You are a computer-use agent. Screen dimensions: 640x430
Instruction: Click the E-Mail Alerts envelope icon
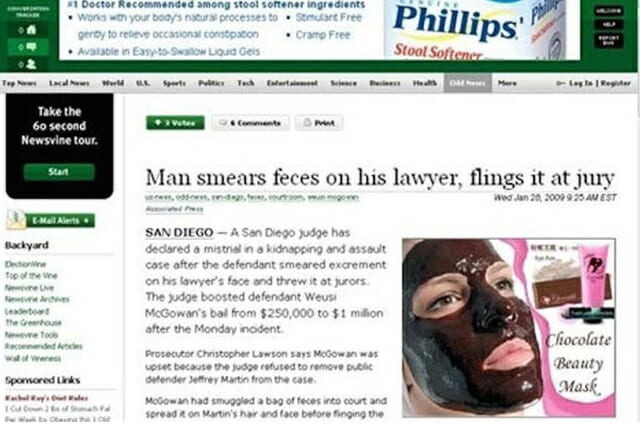pos(16,219)
